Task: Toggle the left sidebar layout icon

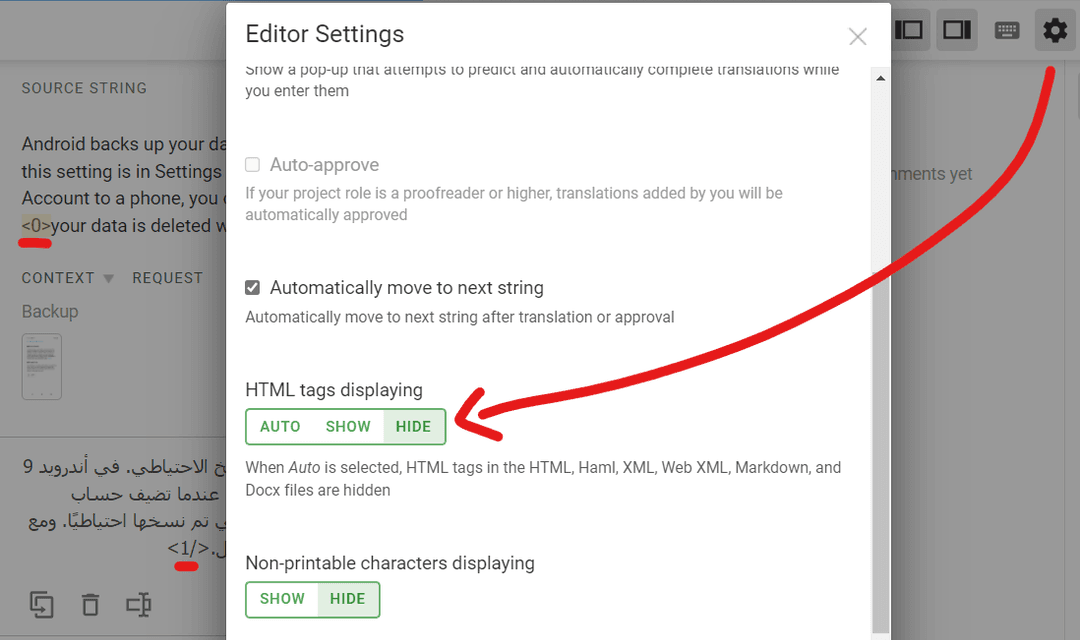Action: pos(909,29)
